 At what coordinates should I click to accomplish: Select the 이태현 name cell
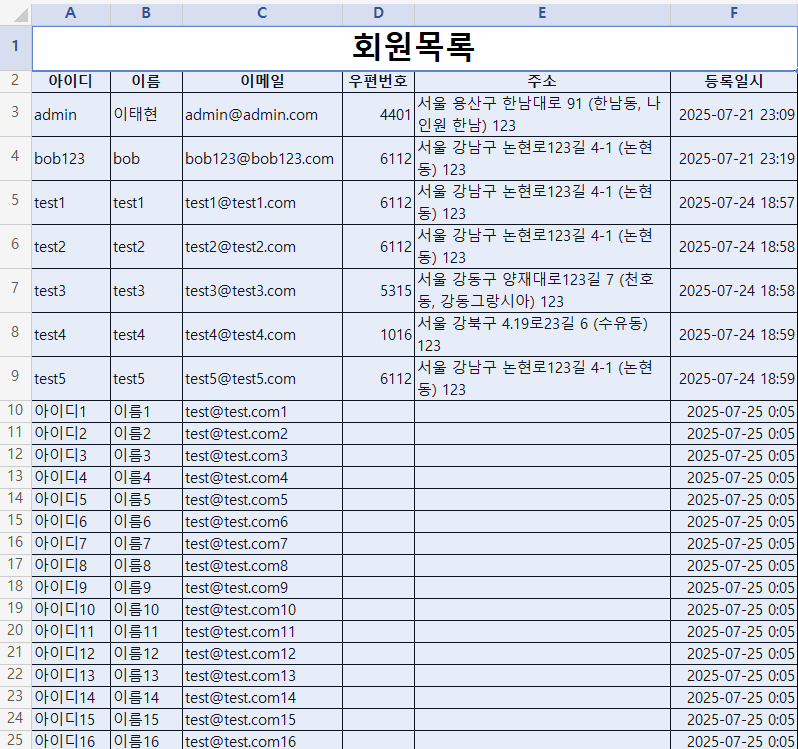coord(146,114)
